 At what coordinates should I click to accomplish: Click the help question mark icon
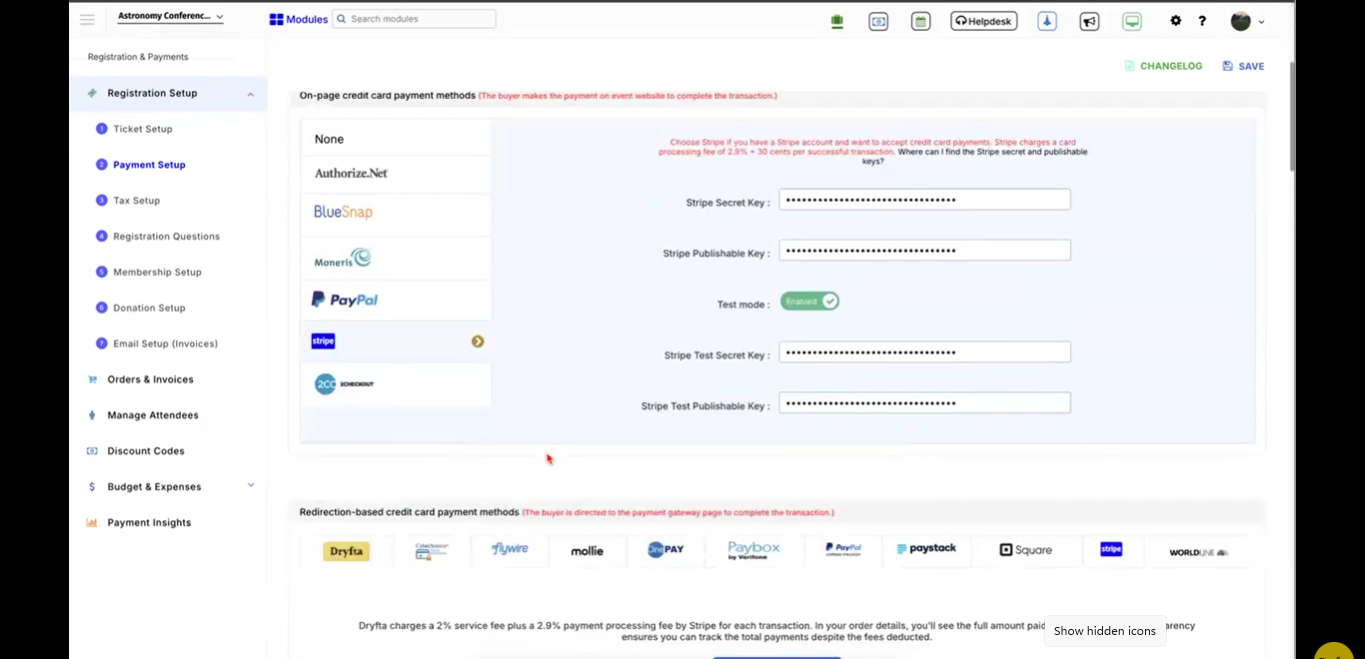[1202, 20]
